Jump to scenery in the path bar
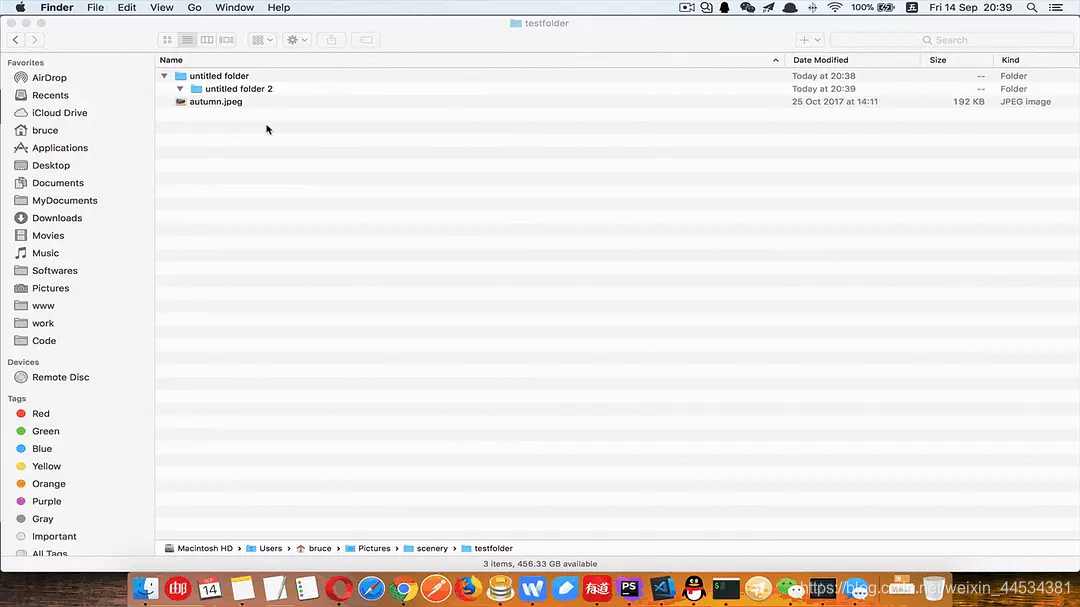 [x=426, y=548]
